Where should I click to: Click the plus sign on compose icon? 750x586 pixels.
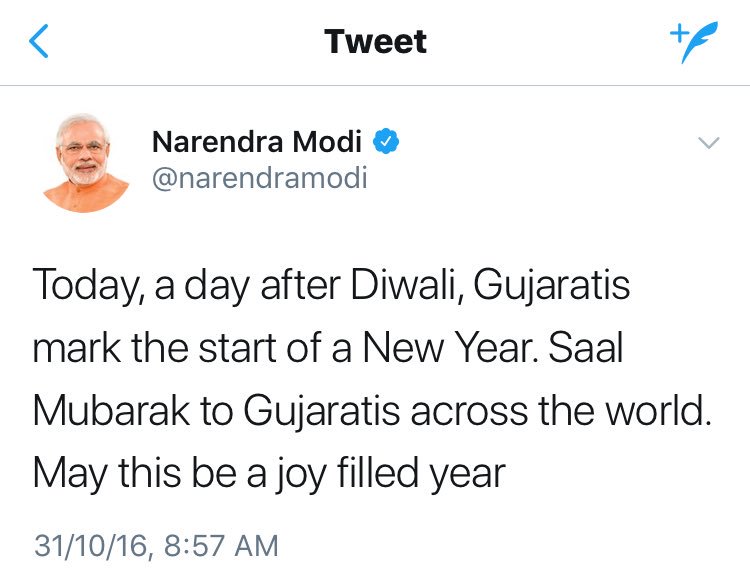678,33
